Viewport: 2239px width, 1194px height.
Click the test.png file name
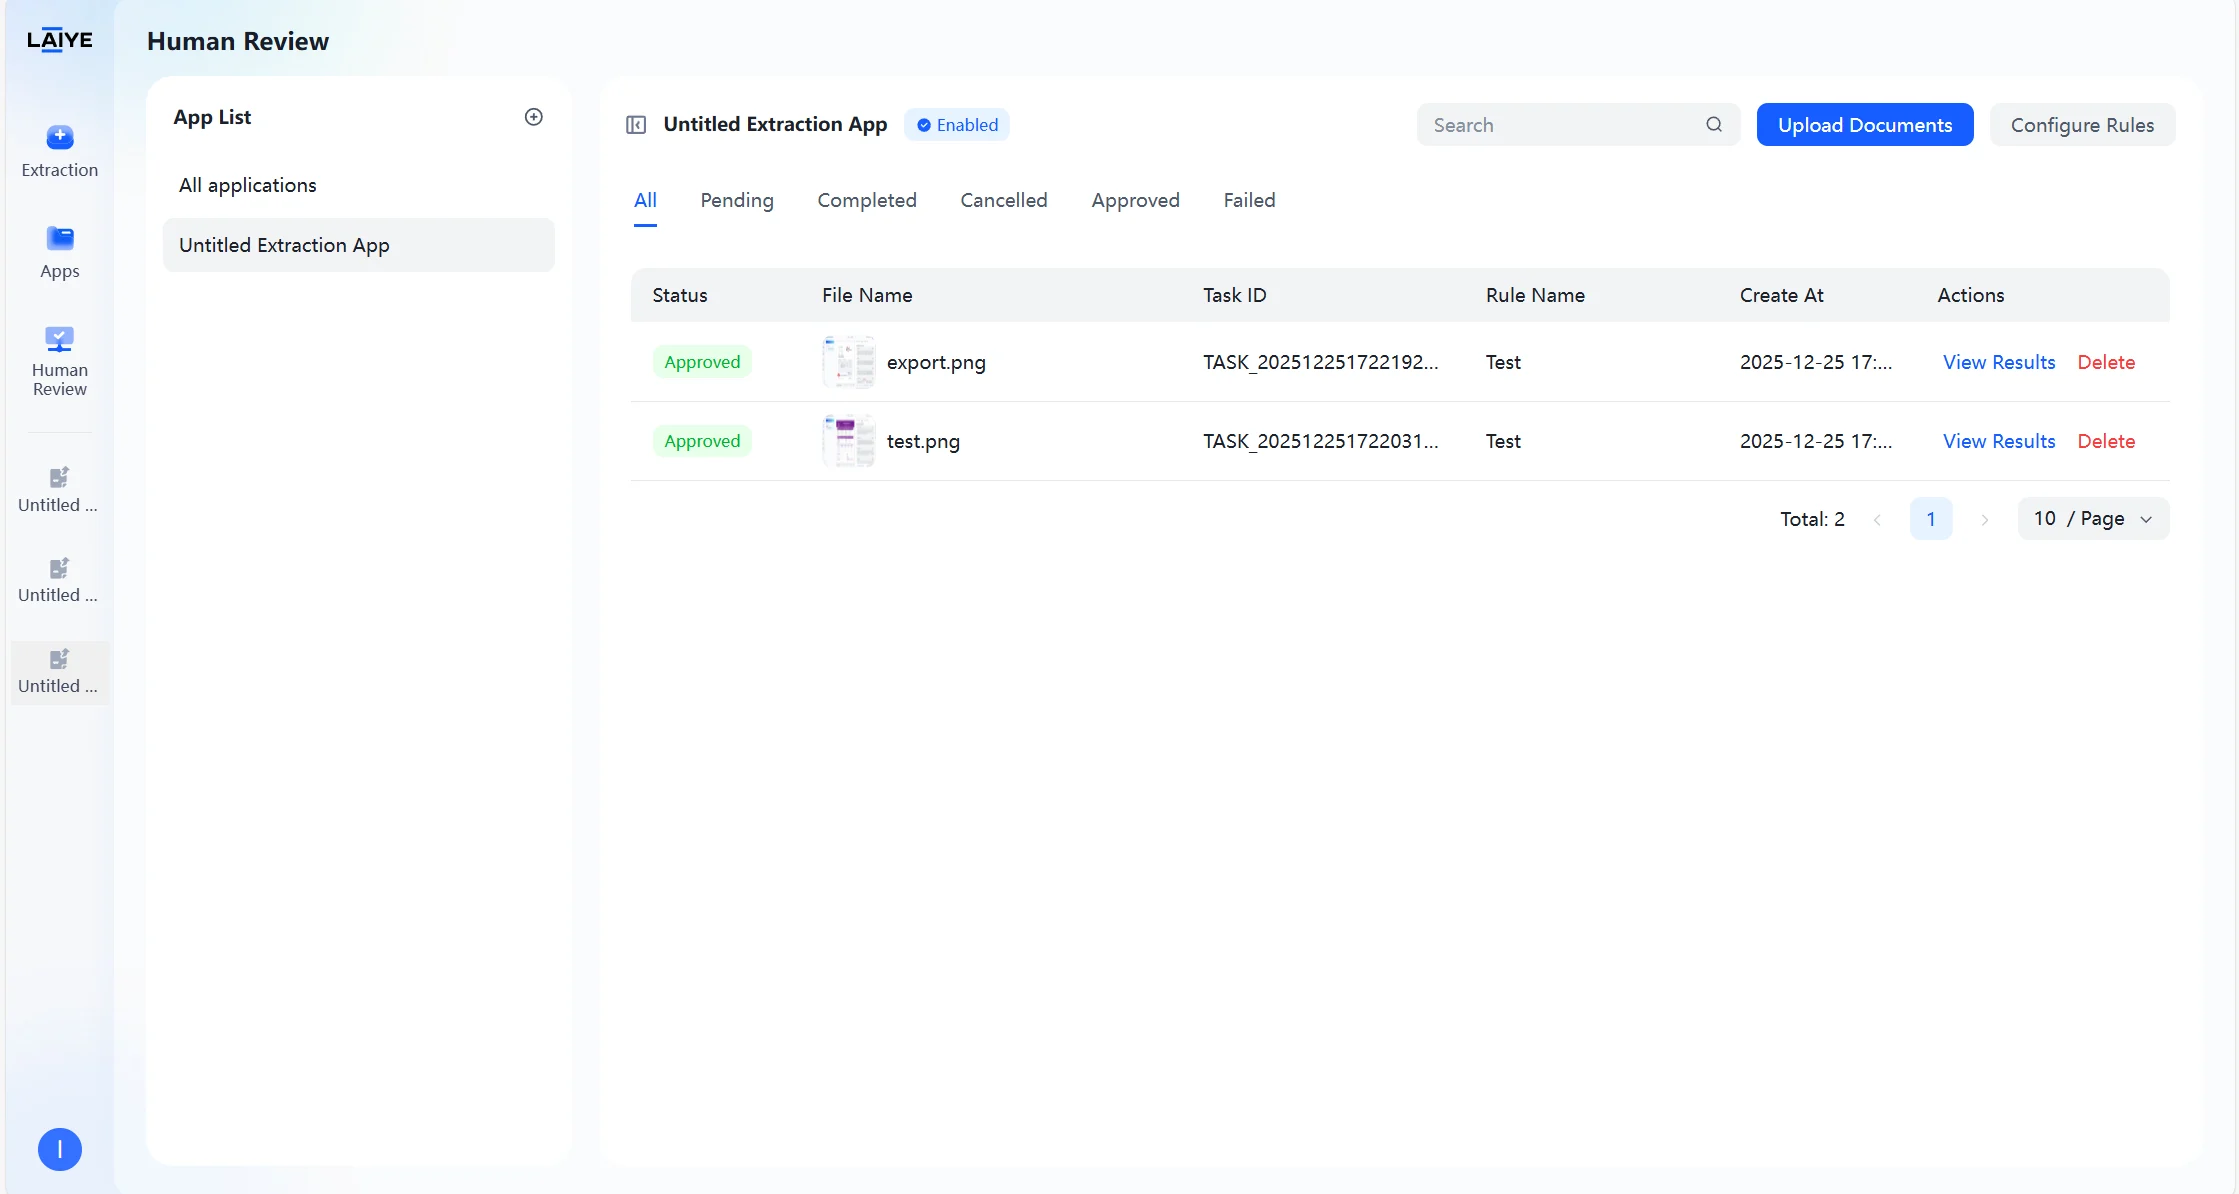(x=923, y=441)
